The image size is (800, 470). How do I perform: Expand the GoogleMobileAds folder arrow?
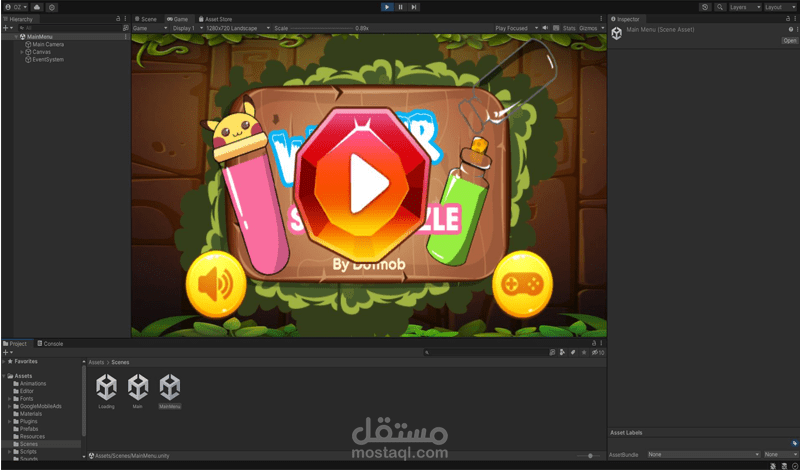[x=10, y=406]
